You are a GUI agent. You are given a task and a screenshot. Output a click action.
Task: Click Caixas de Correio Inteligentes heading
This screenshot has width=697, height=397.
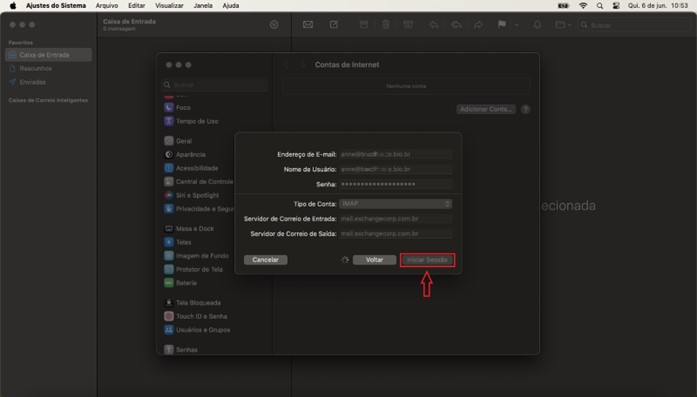48,100
